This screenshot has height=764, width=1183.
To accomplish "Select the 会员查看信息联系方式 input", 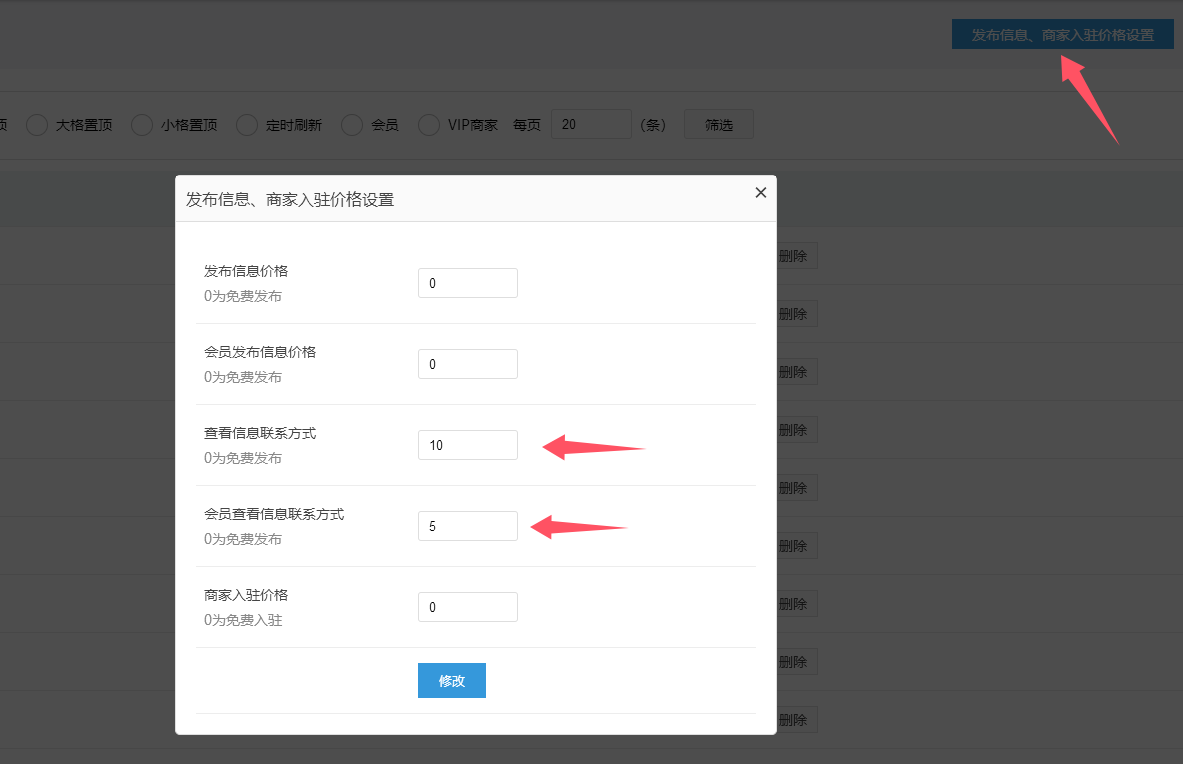I will click(467, 526).
